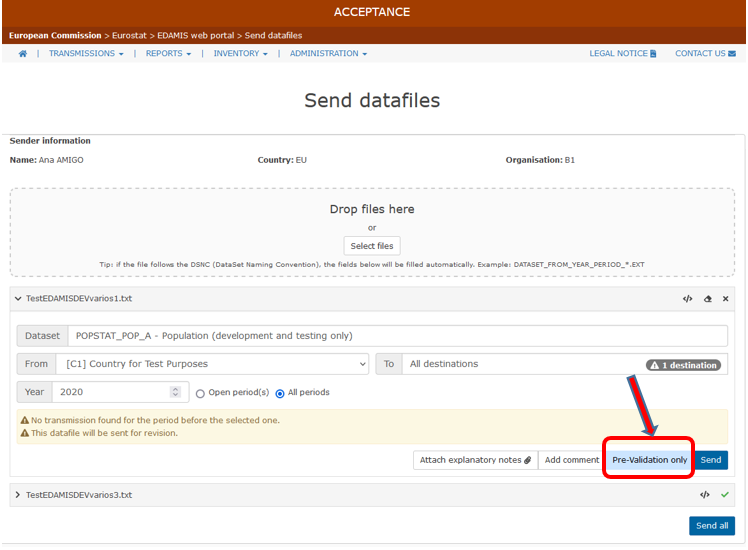The width and height of the screenshot is (748, 550).
Task: Click warning icon beside No transmission found message
Action: coord(25,420)
